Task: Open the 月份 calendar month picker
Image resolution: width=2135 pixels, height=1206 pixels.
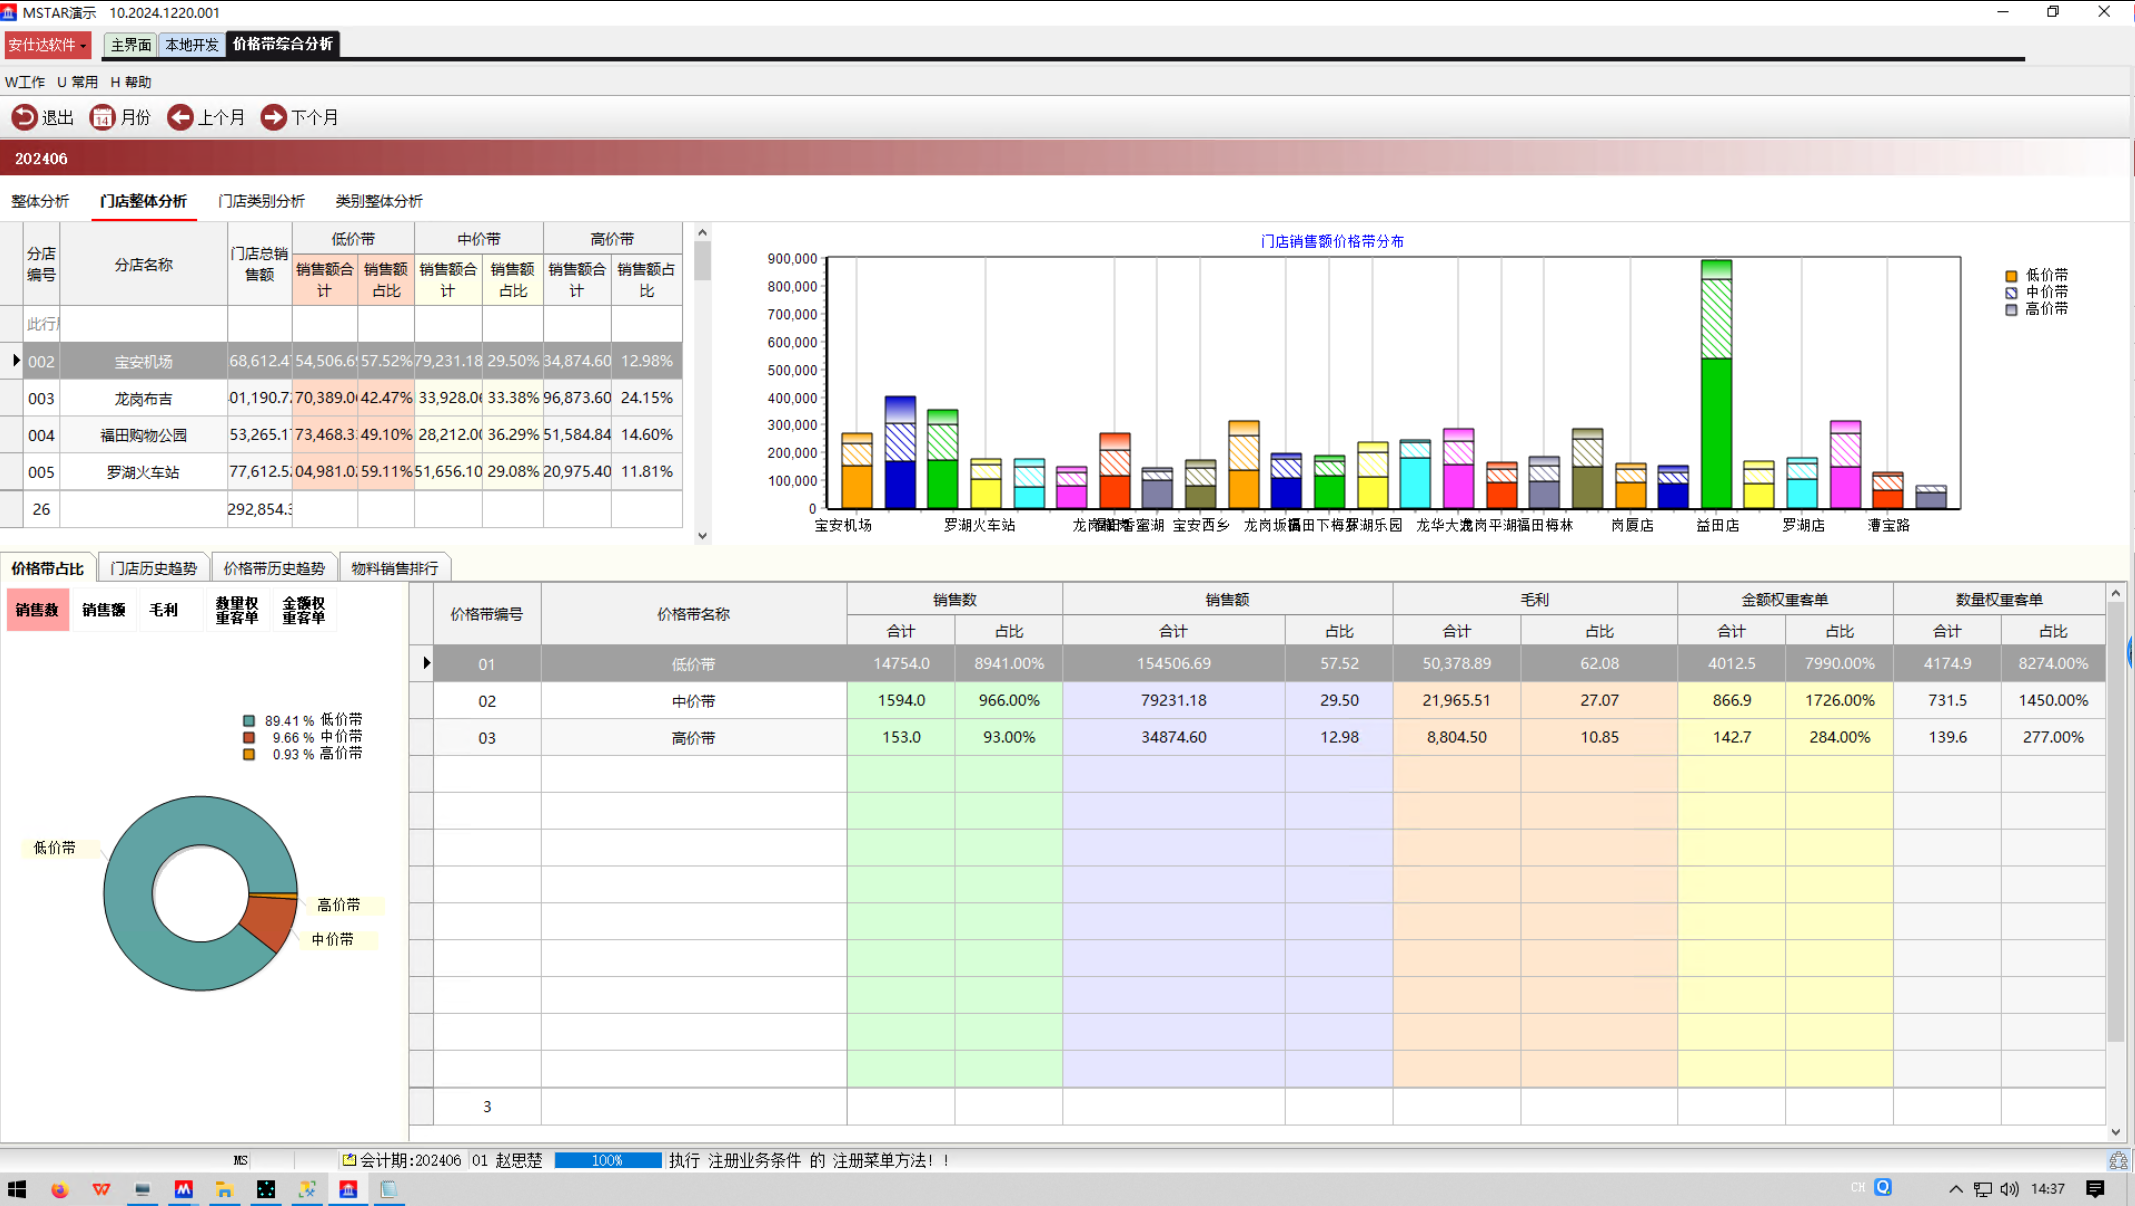Action: 102,117
